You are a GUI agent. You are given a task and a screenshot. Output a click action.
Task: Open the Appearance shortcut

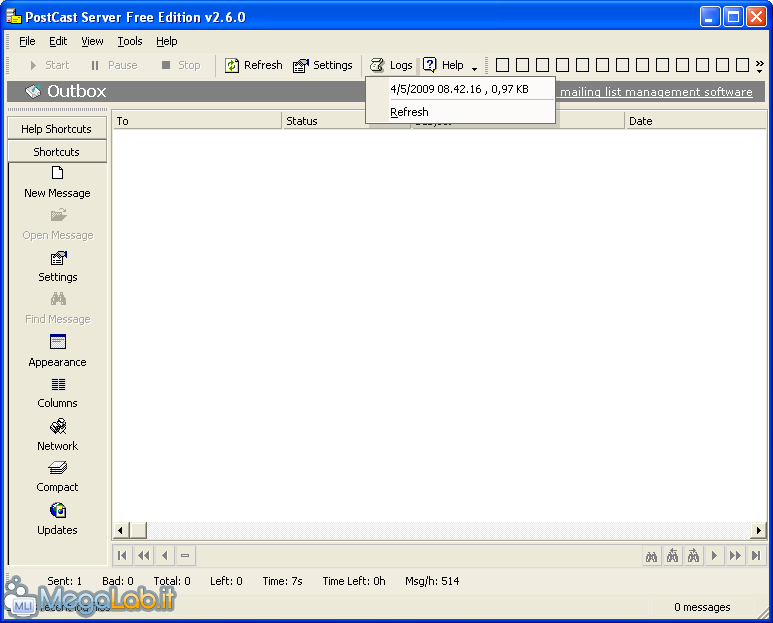click(57, 343)
